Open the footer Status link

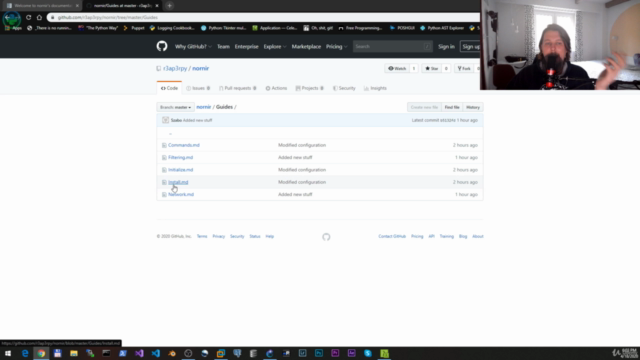(x=255, y=236)
